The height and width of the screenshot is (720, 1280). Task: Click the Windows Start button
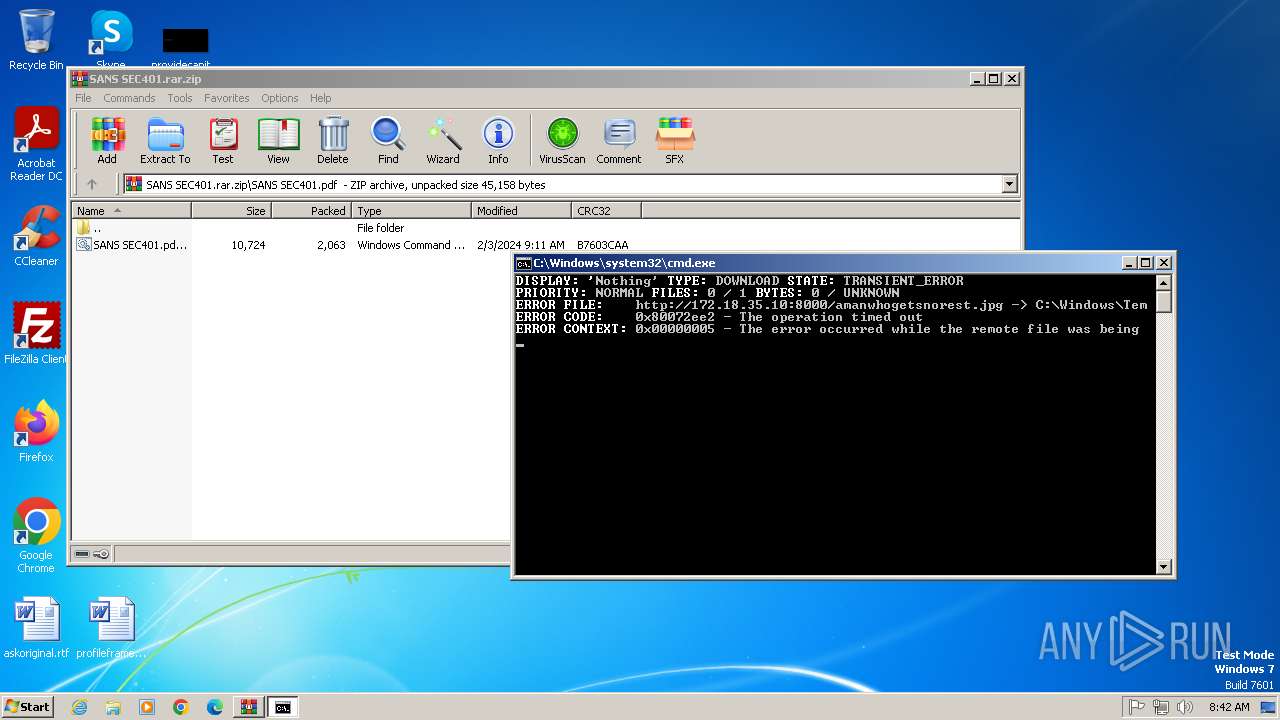coord(27,706)
